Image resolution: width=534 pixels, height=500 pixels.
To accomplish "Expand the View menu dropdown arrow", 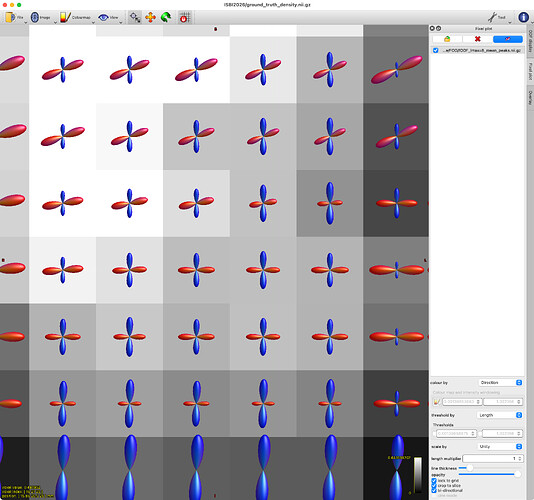I will [x=121, y=22].
